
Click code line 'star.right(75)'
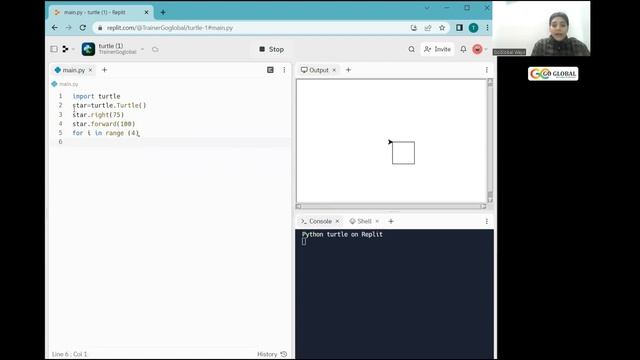98,115
